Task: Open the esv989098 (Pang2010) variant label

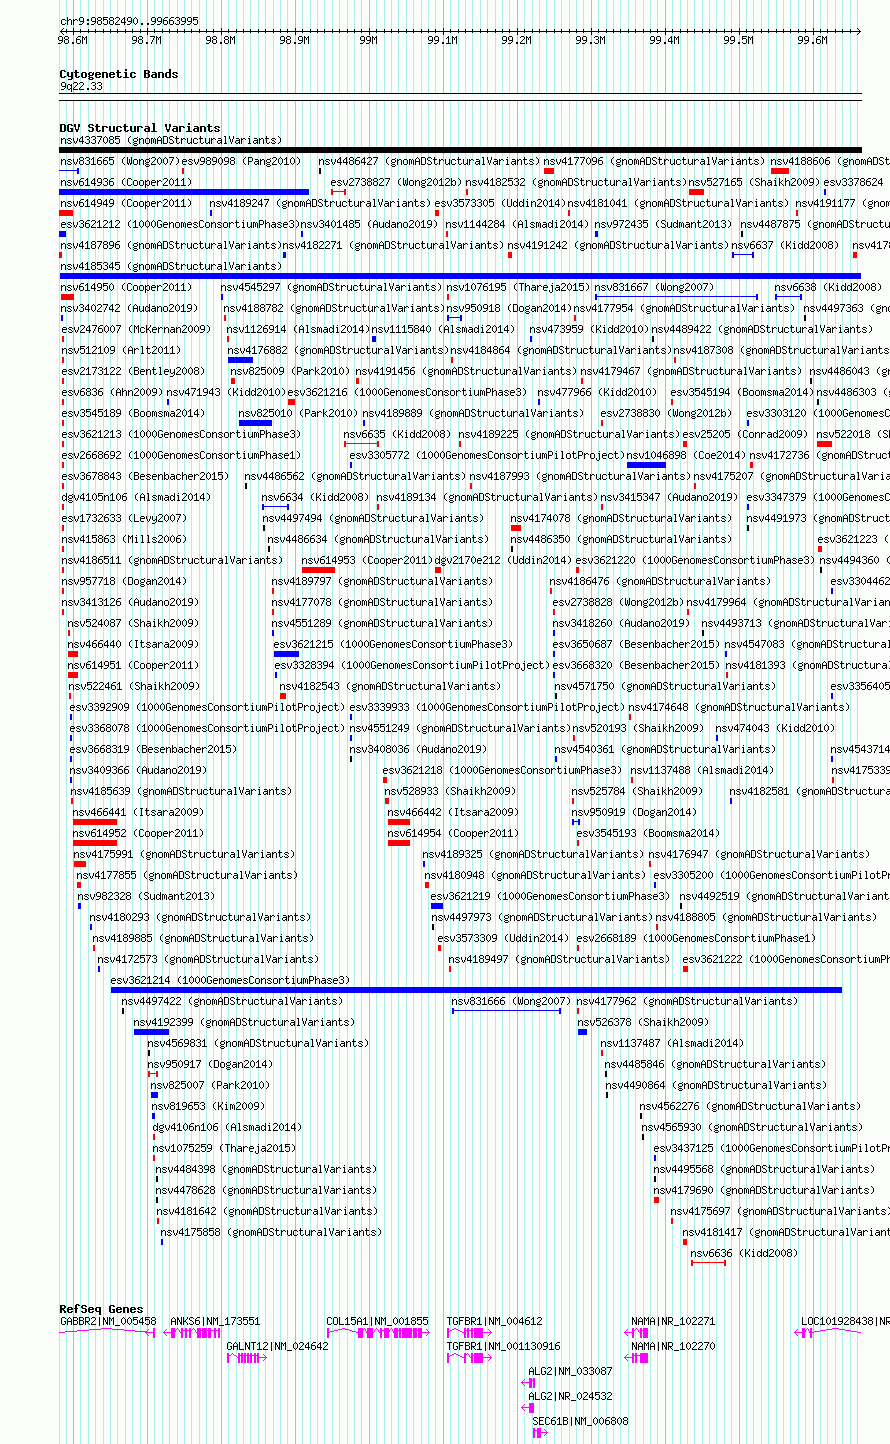Action: 241,161
